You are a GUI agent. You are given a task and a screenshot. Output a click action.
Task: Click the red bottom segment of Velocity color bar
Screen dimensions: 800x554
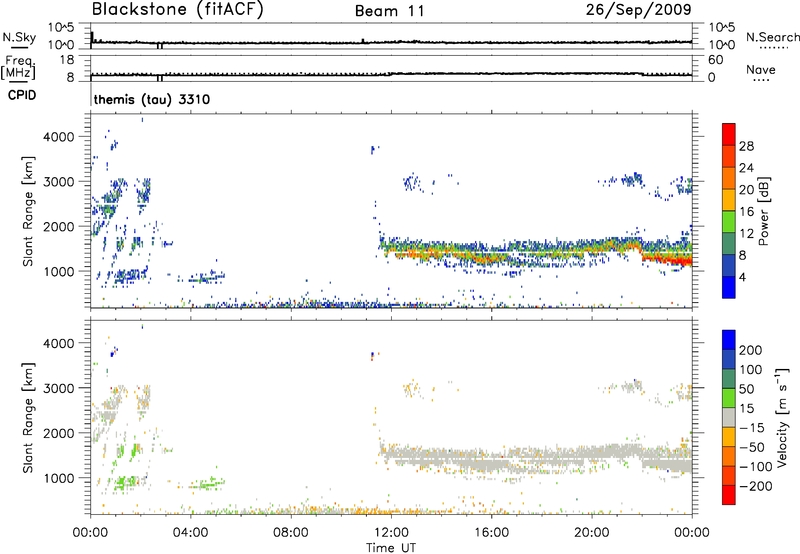point(729,495)
